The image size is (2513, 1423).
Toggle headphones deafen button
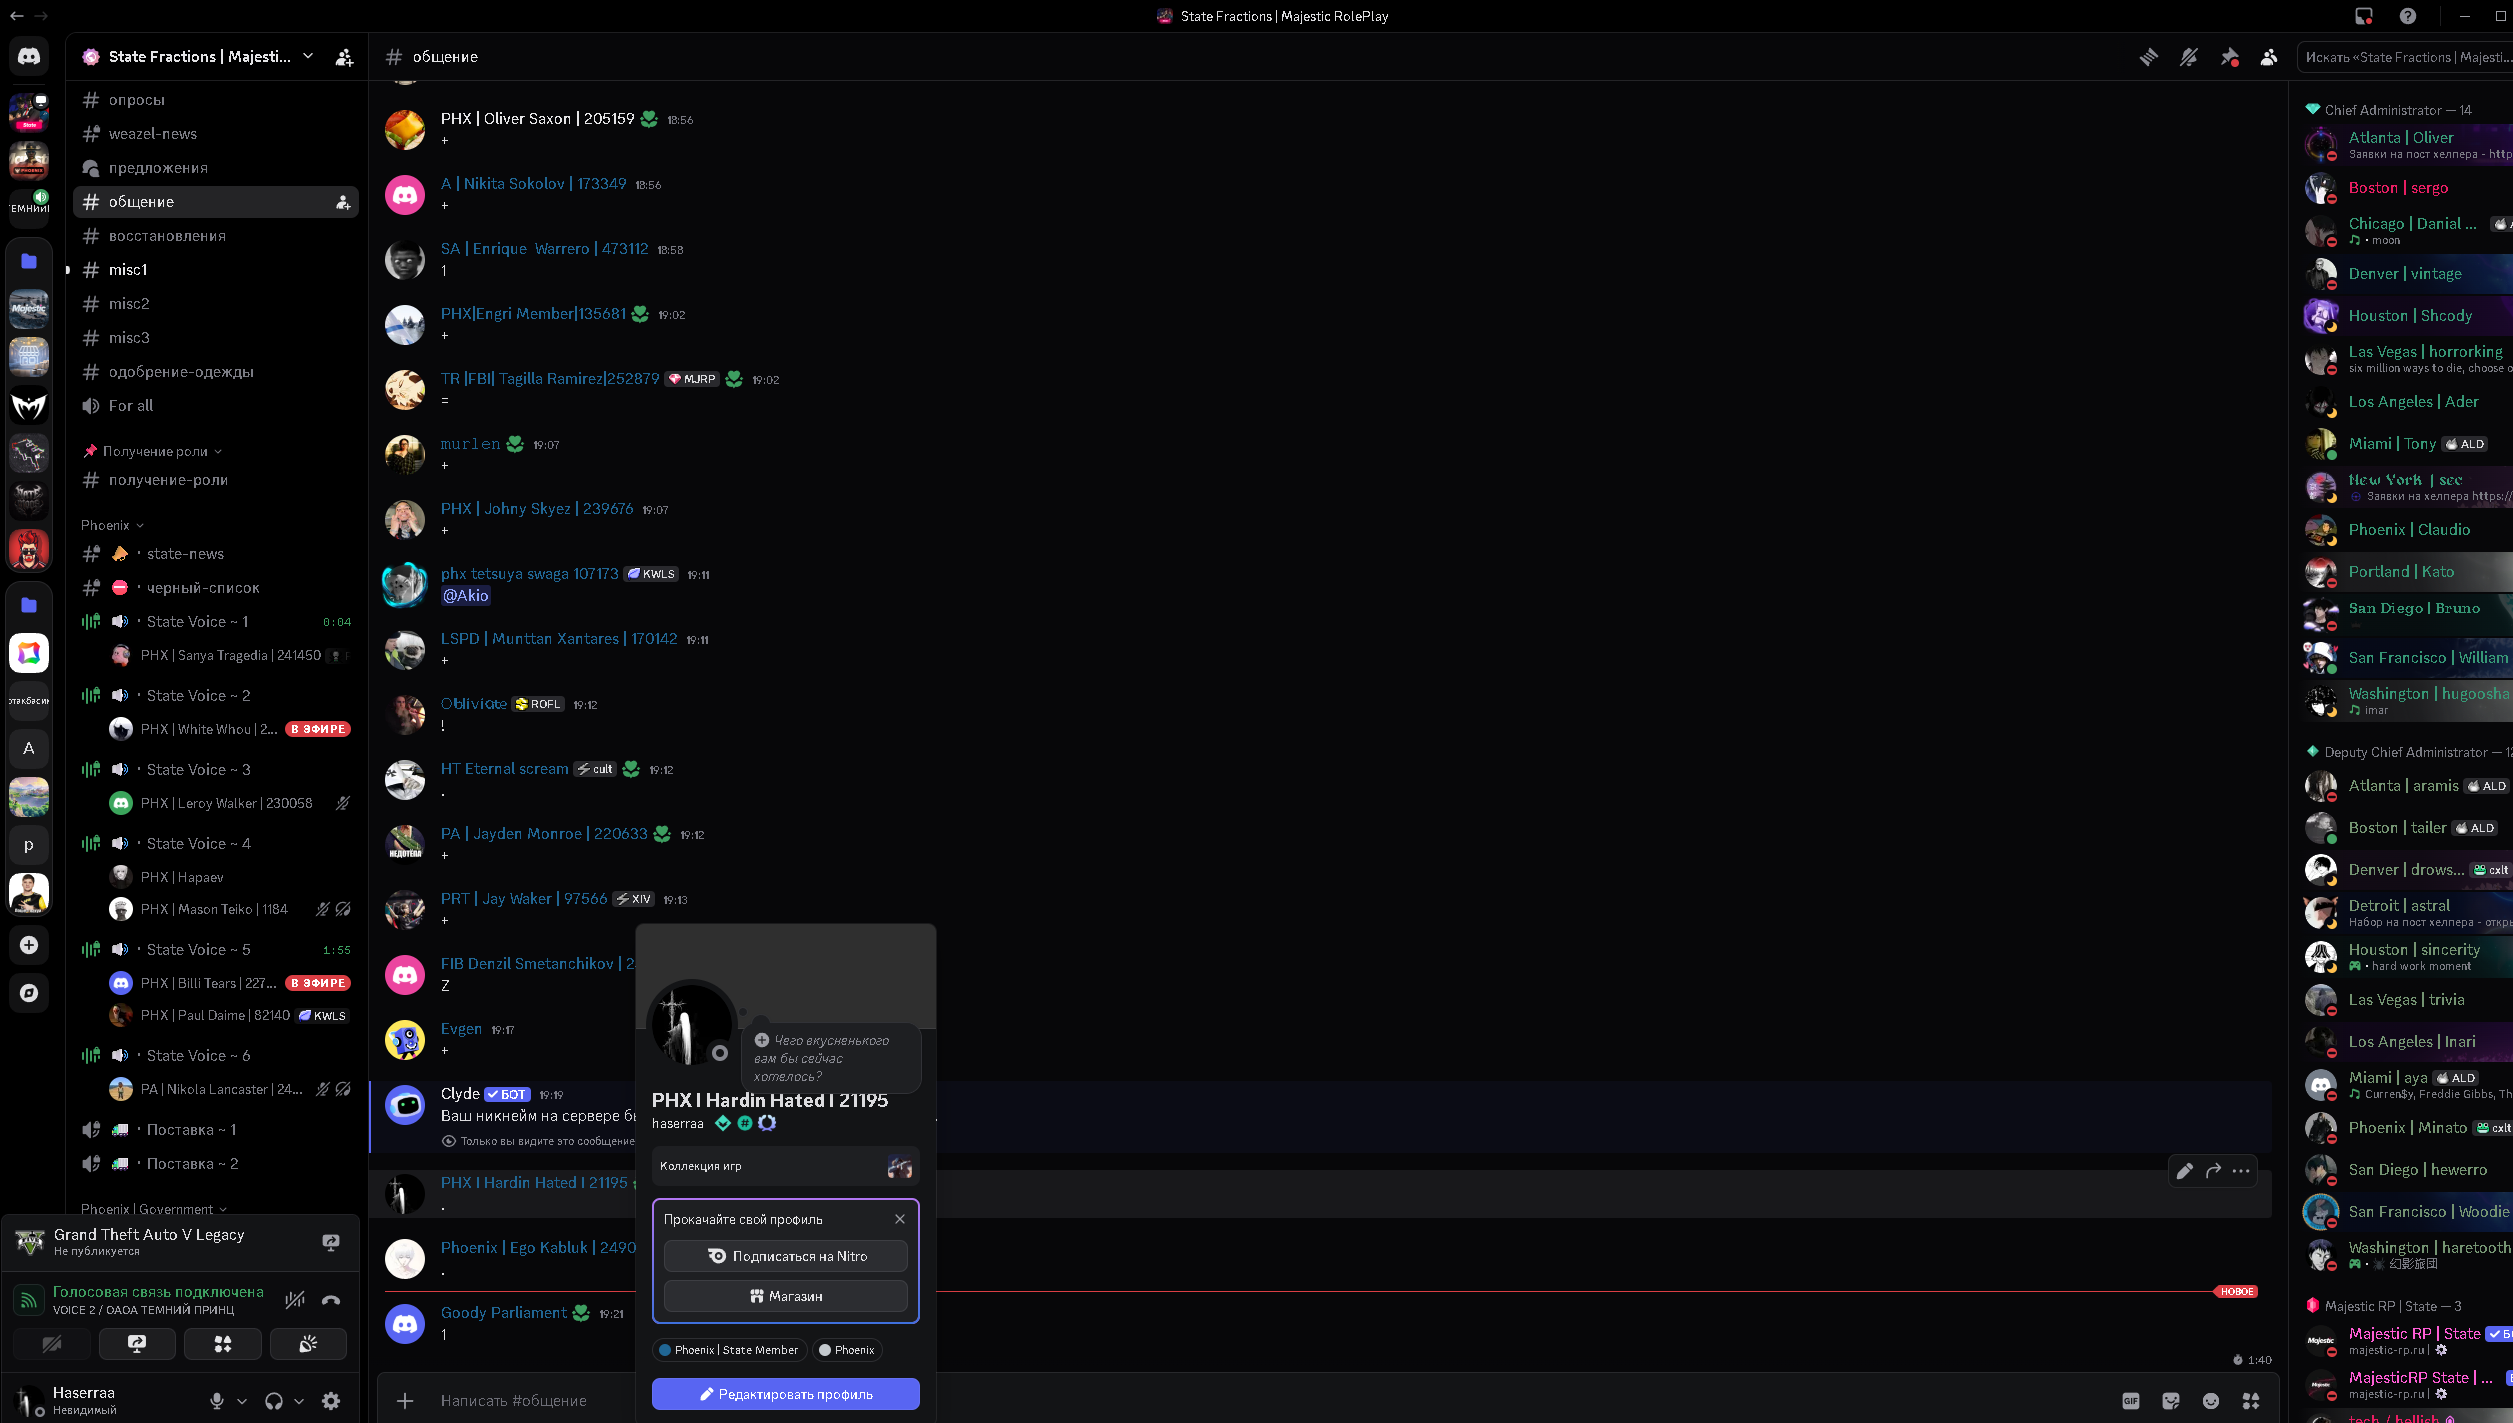(273, 1401)
